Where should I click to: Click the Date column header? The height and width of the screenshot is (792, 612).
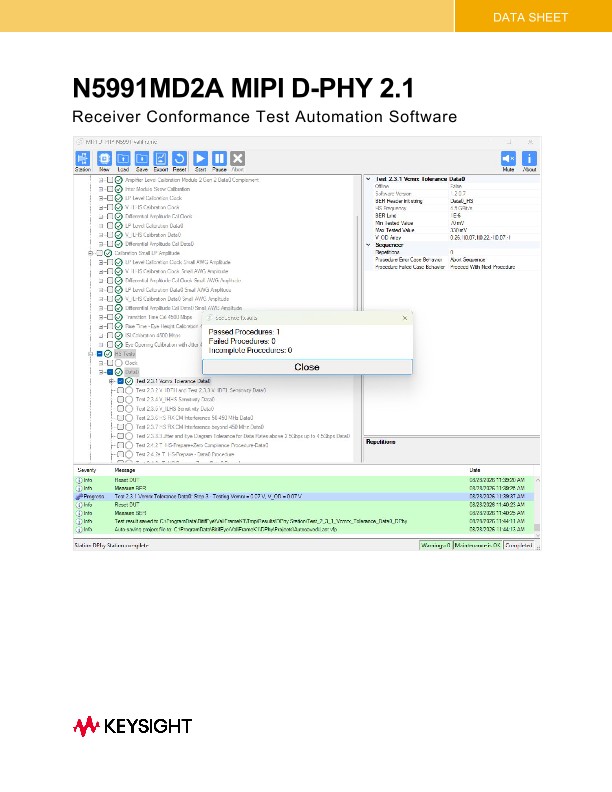click(x=475, y=470)
